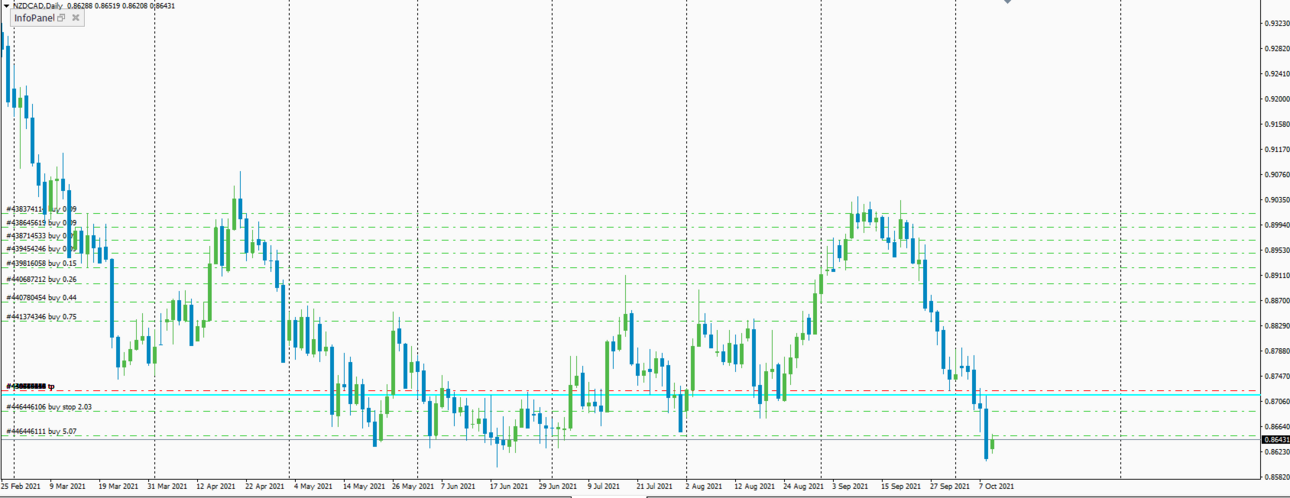Click price scale value 0.93230
The width and height of the screenshot is (1290, 498).
[x=1277, y=23]
